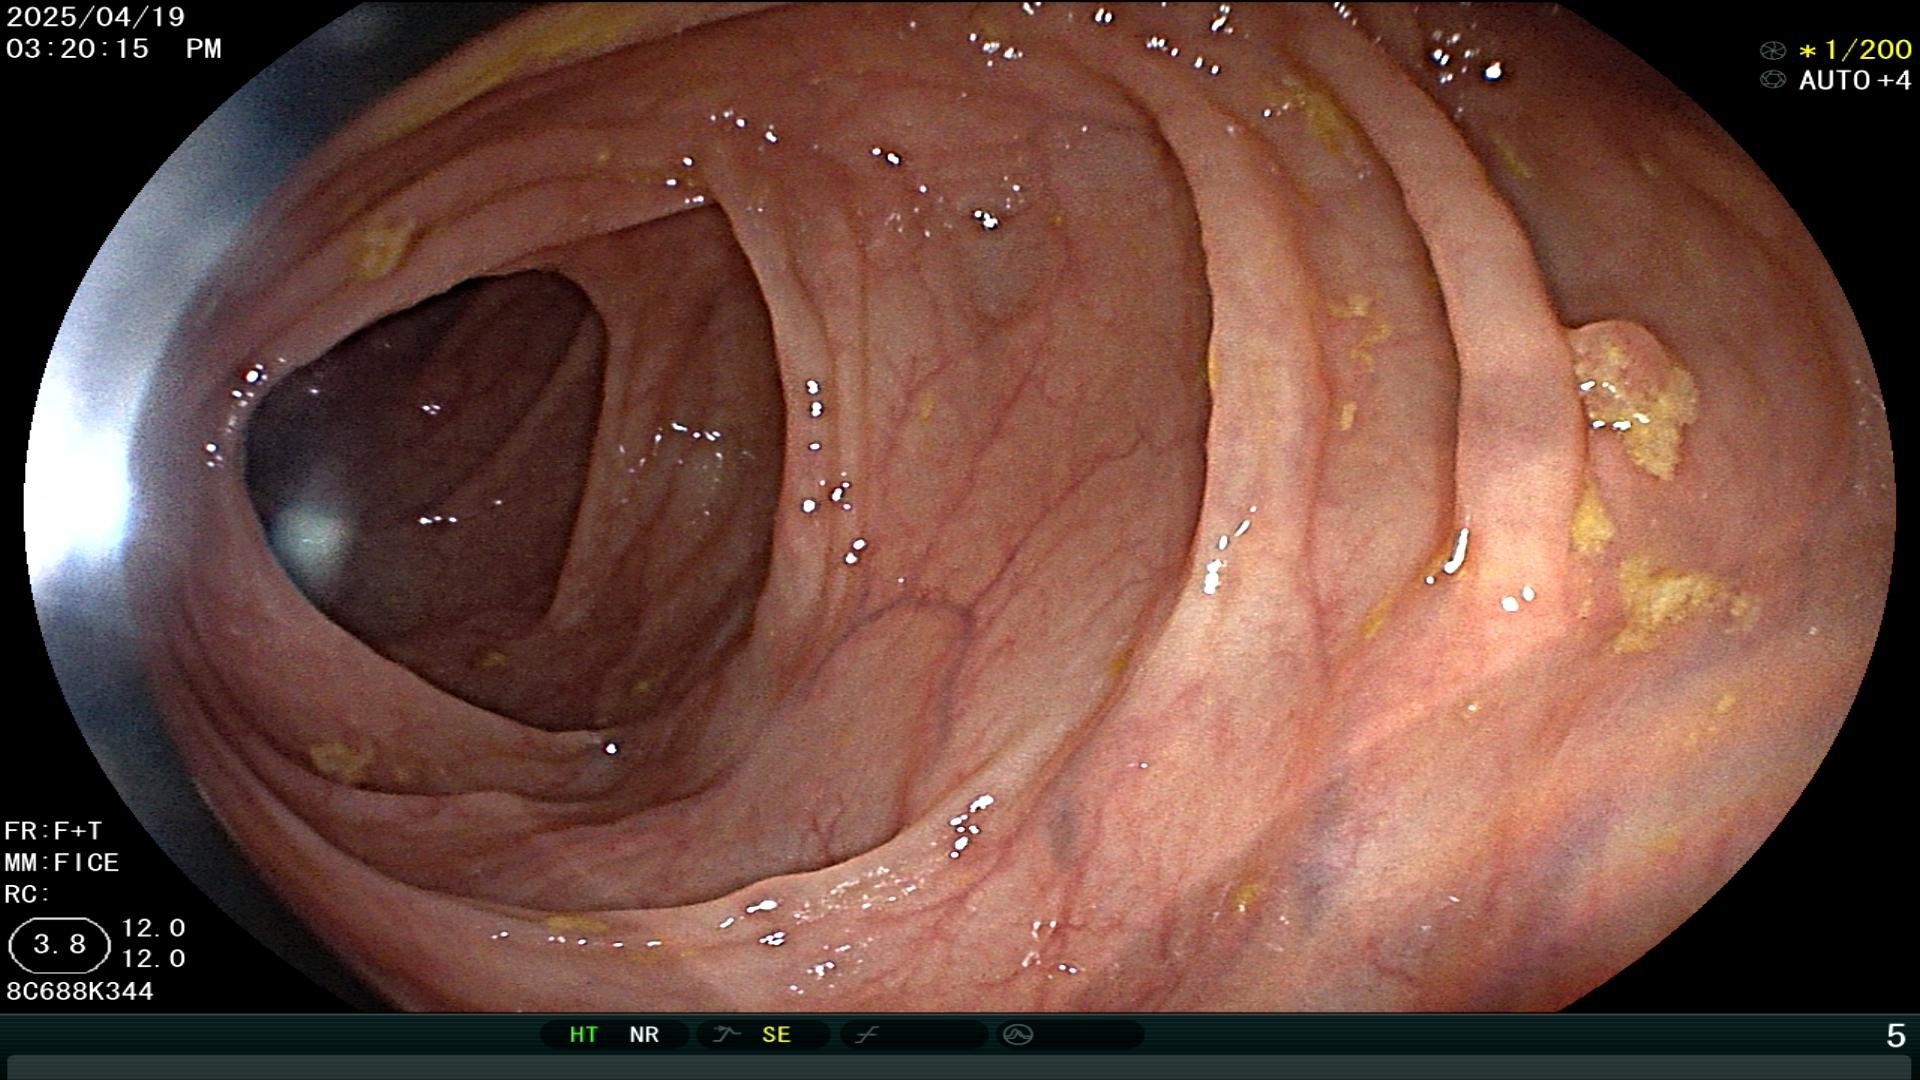This screenshot has height=1080, width=1920.
Task: Toggle the NR noise reduction indicator
Action: 644,1035
